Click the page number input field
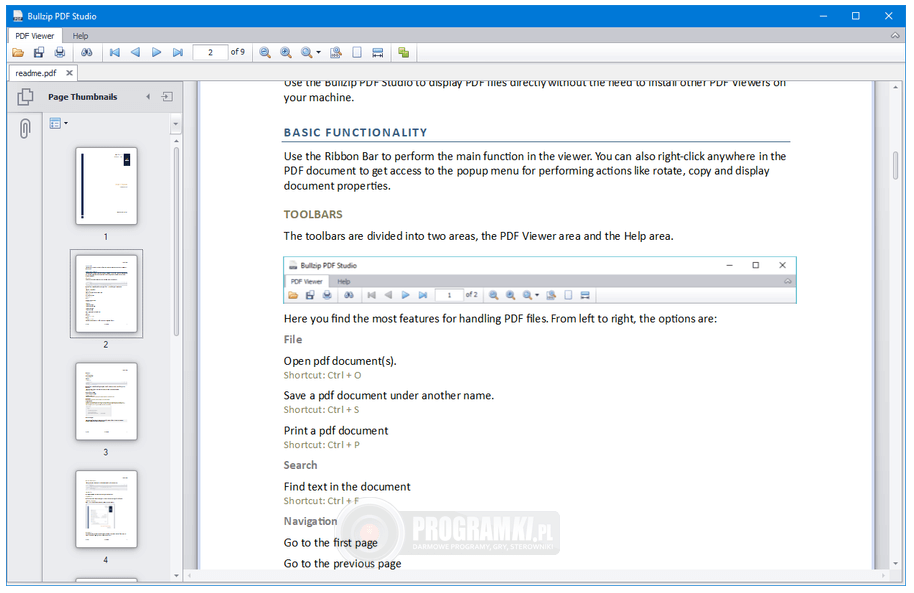Screen dimensions: 914x593 210,52
